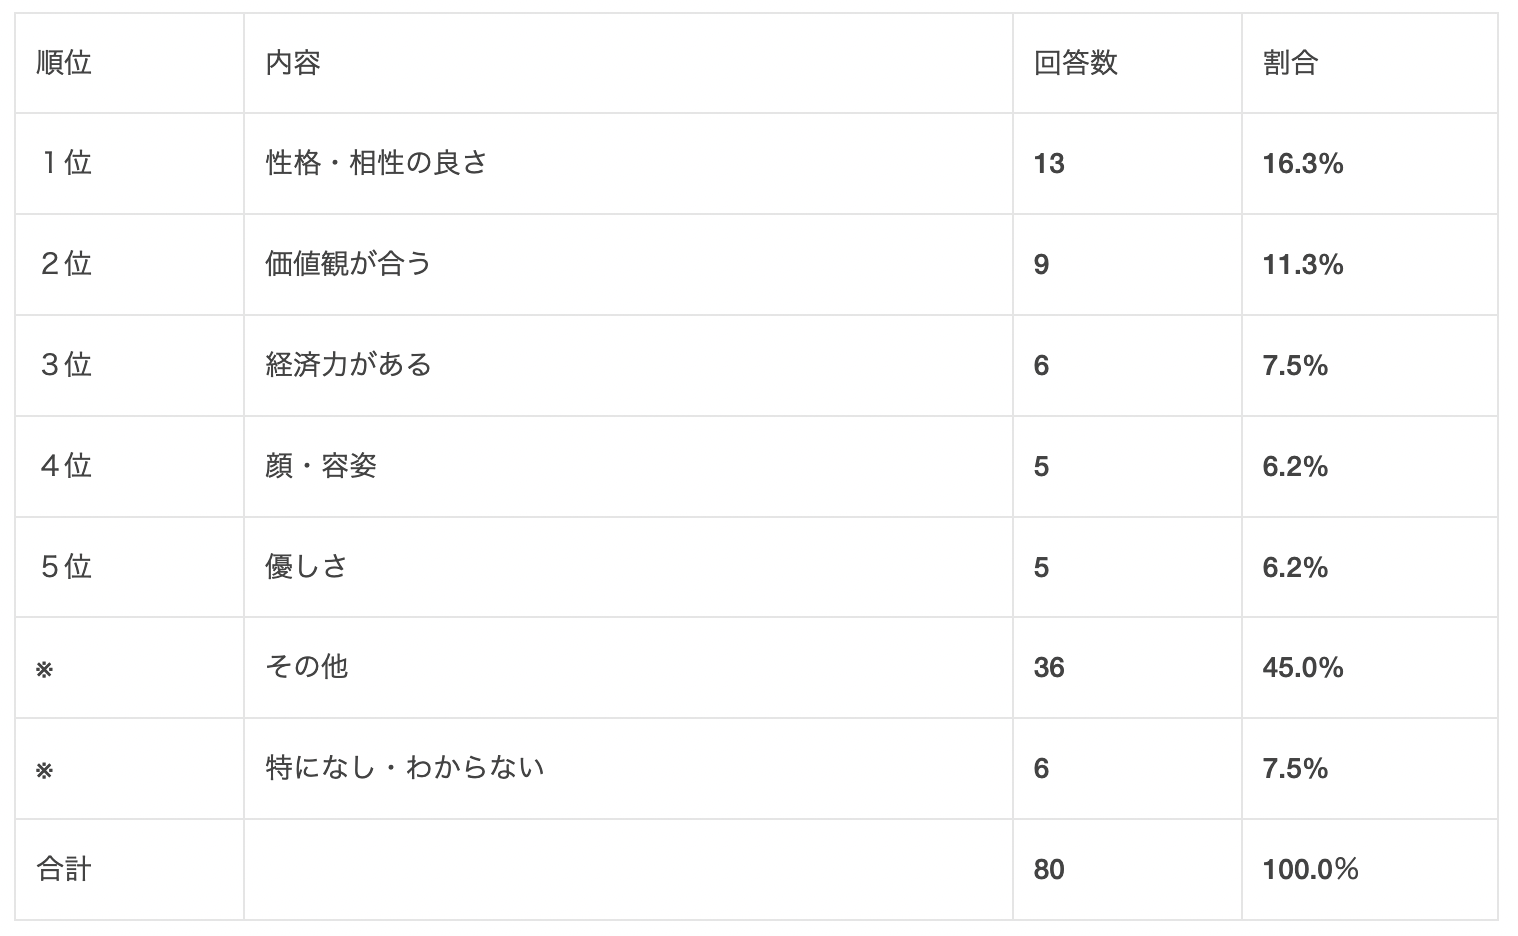
Task: Select the 特になし・わからない cell
Action: tap(404, 768)
